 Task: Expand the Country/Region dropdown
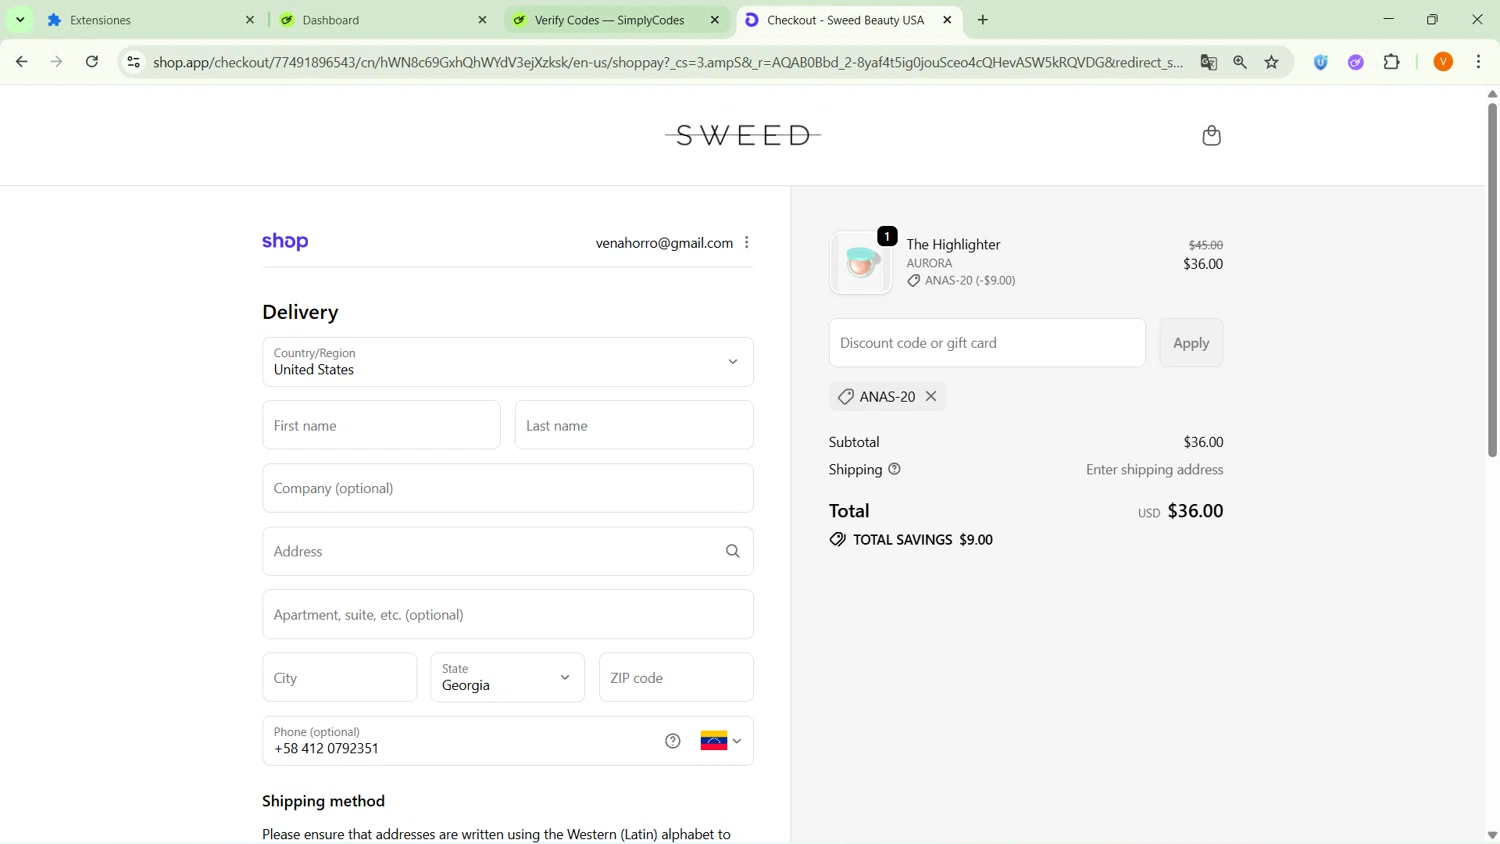[x=508, y=362]
